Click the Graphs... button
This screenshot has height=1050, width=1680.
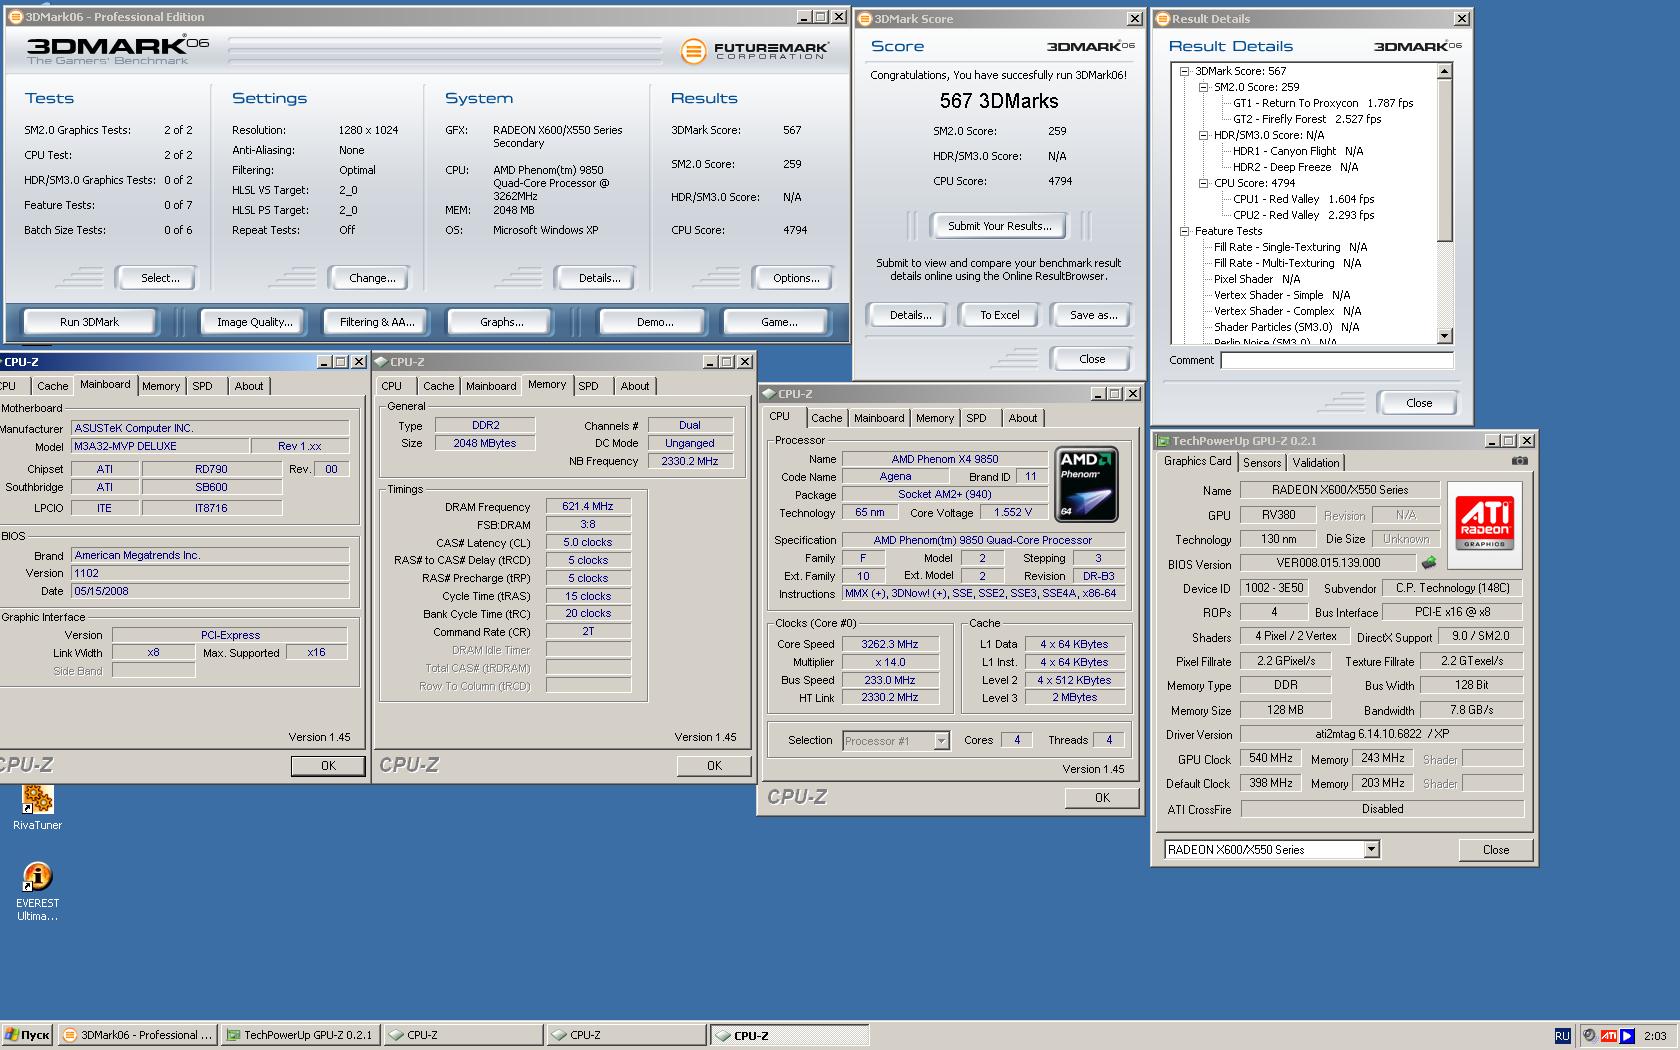pos(501,322)
